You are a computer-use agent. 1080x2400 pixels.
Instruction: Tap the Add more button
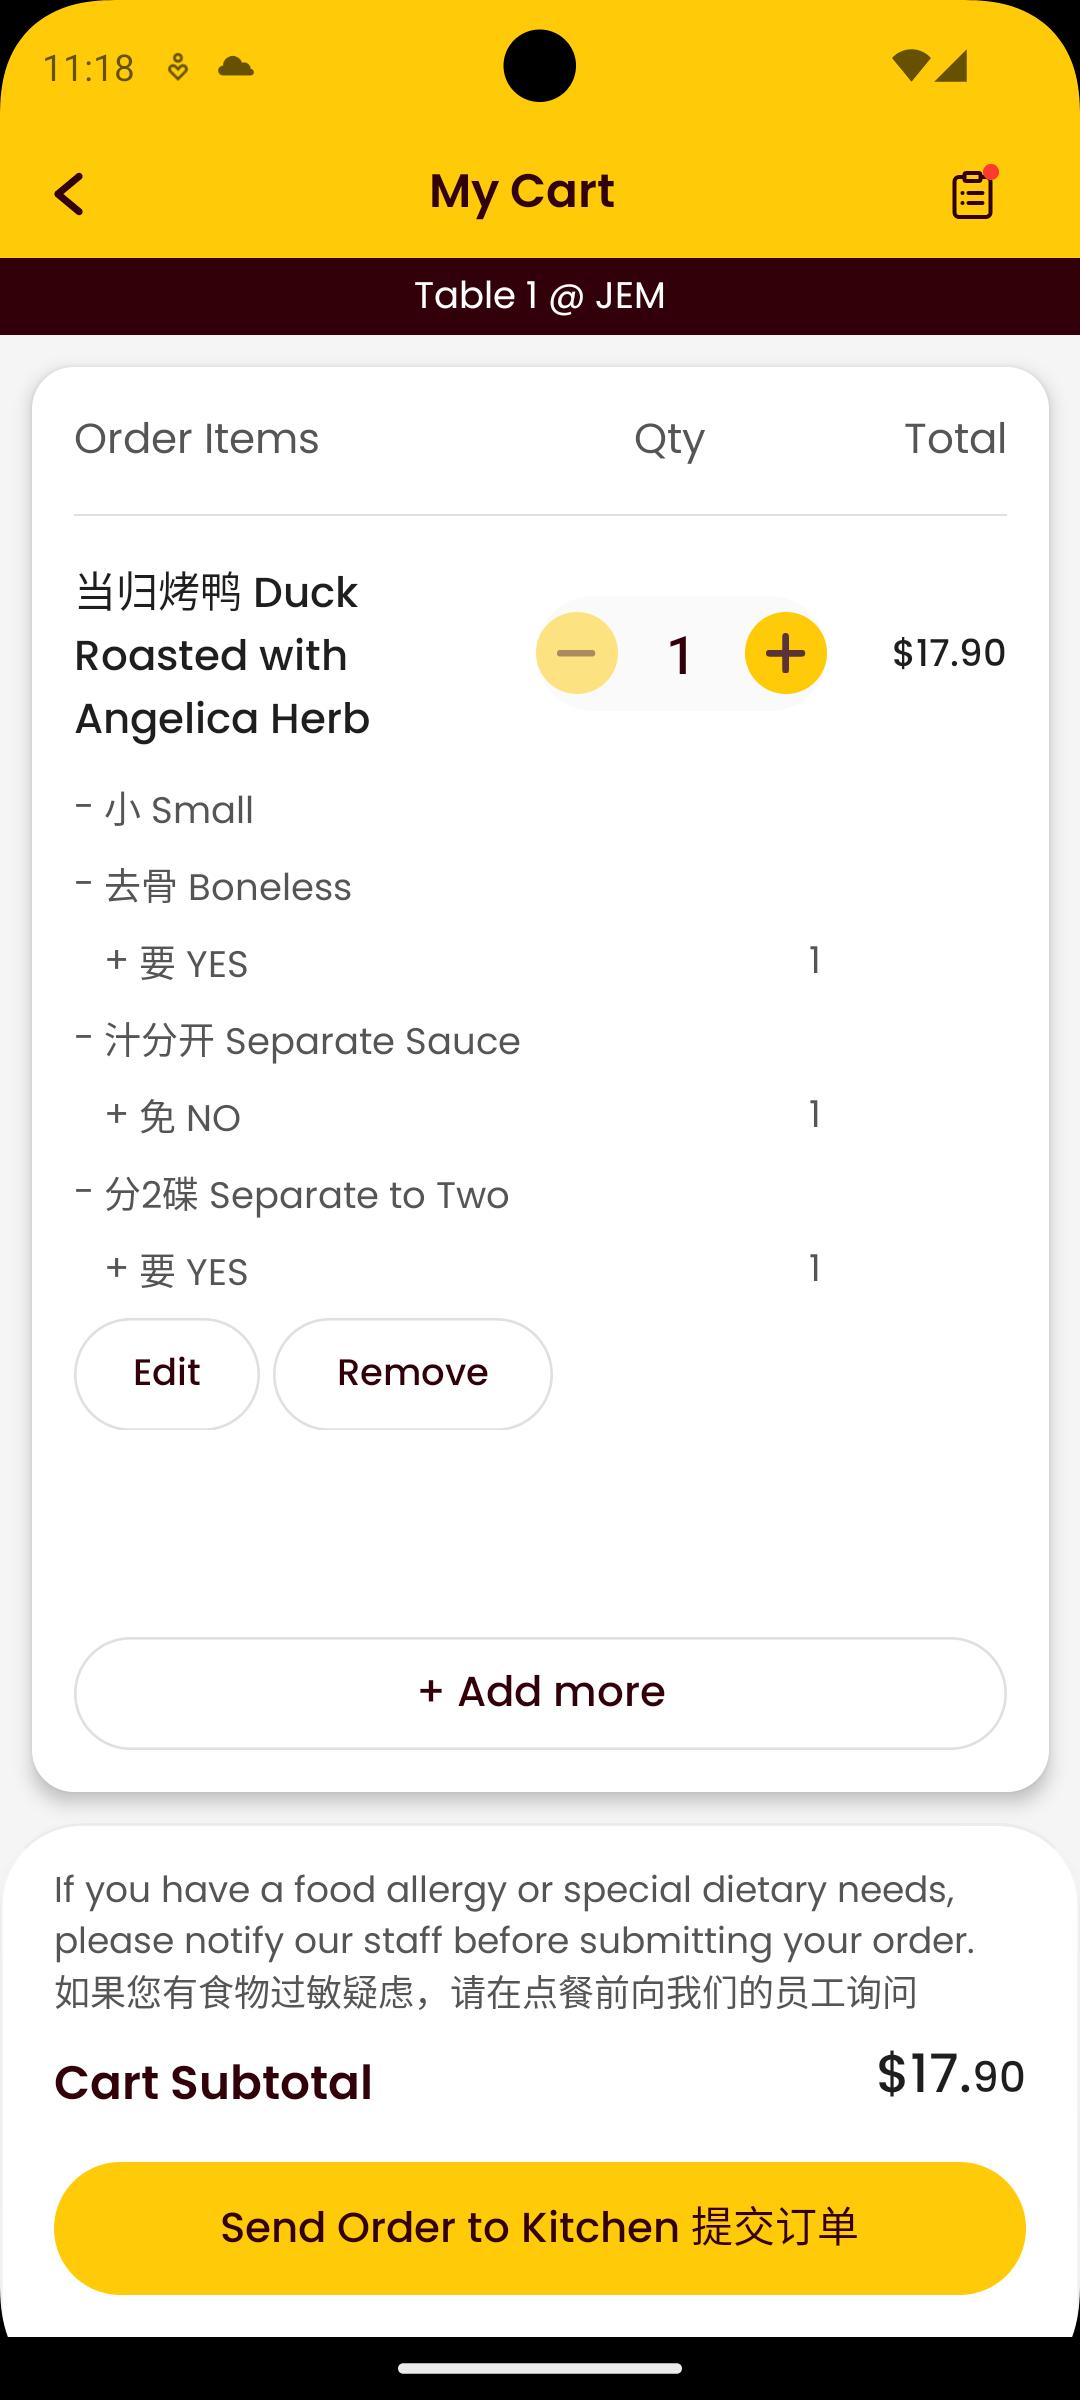pos(540,1693)
